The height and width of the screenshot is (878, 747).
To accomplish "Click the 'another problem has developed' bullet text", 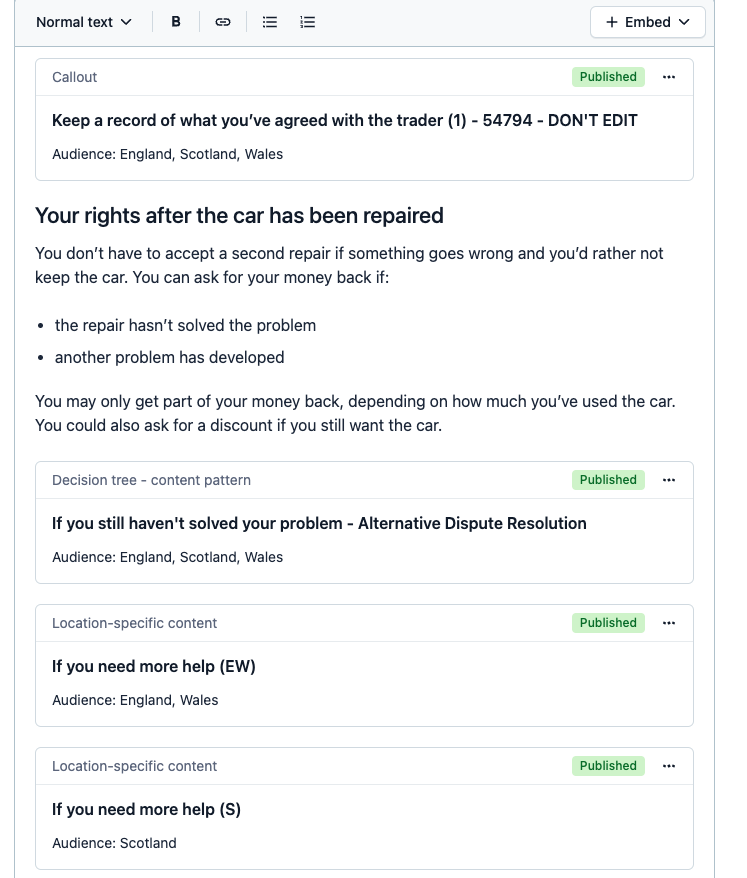I will pos(170,357).
